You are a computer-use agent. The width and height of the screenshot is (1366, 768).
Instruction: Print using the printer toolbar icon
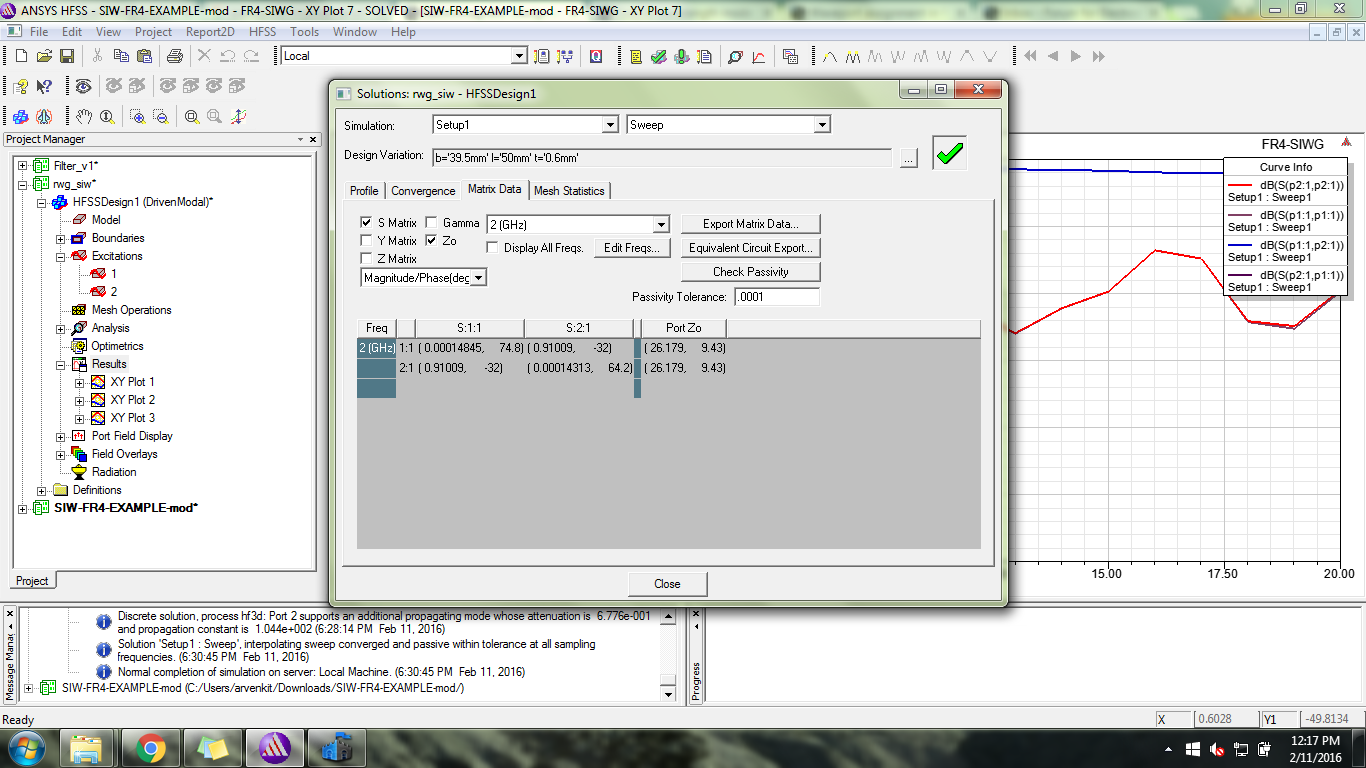click(x=175, y=57)
